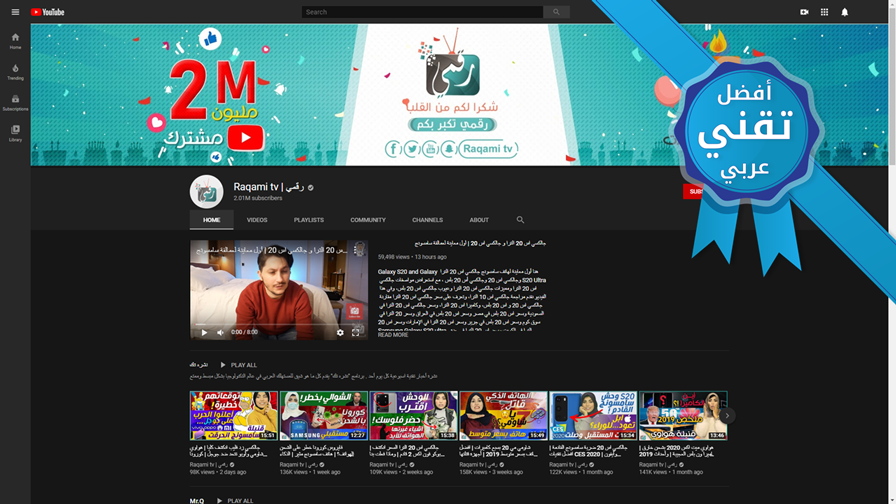
Task: Open the YouTube apps grid icon
Action: click(824, 12)
